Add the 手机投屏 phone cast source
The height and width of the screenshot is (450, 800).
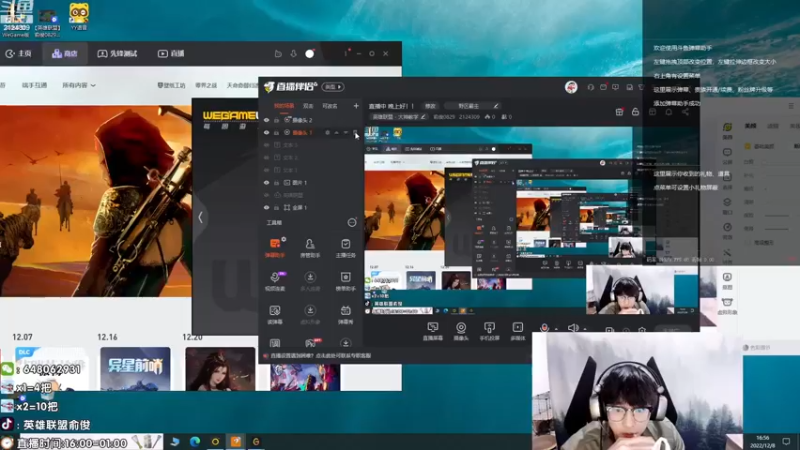pos(489,331)
